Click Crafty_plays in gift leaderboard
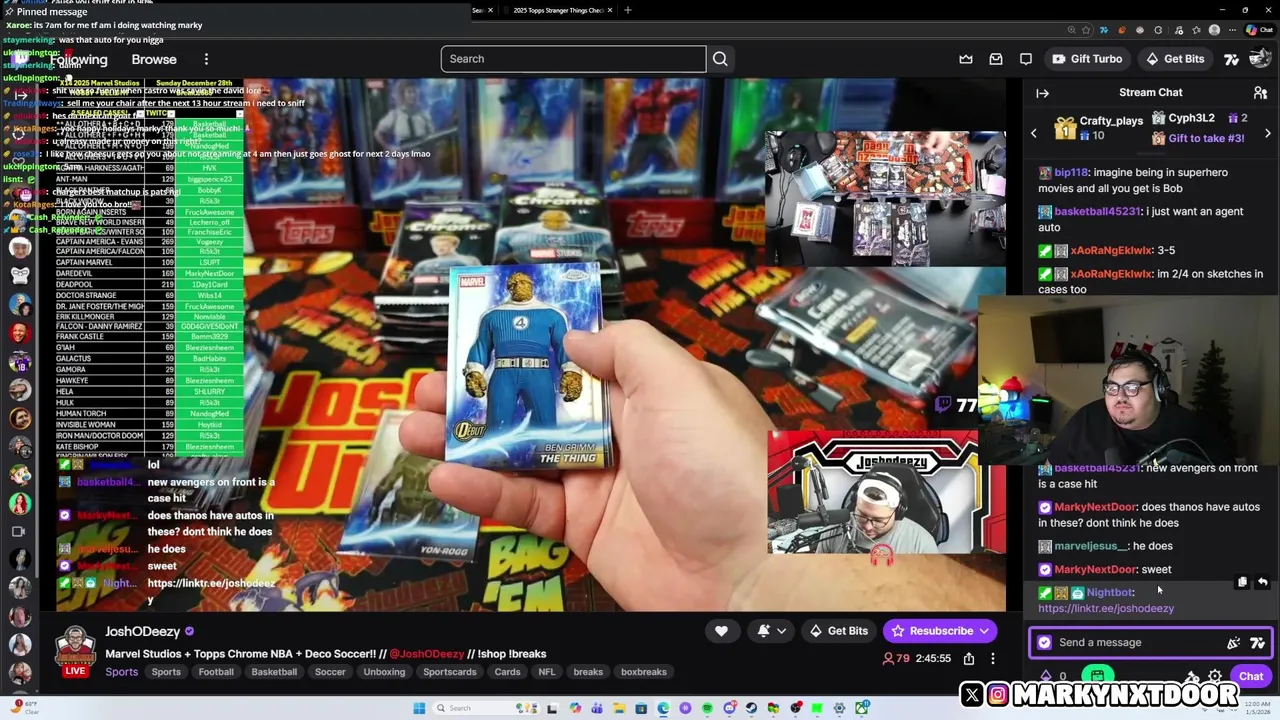The image size is (1280, 720). point(1111,121)
